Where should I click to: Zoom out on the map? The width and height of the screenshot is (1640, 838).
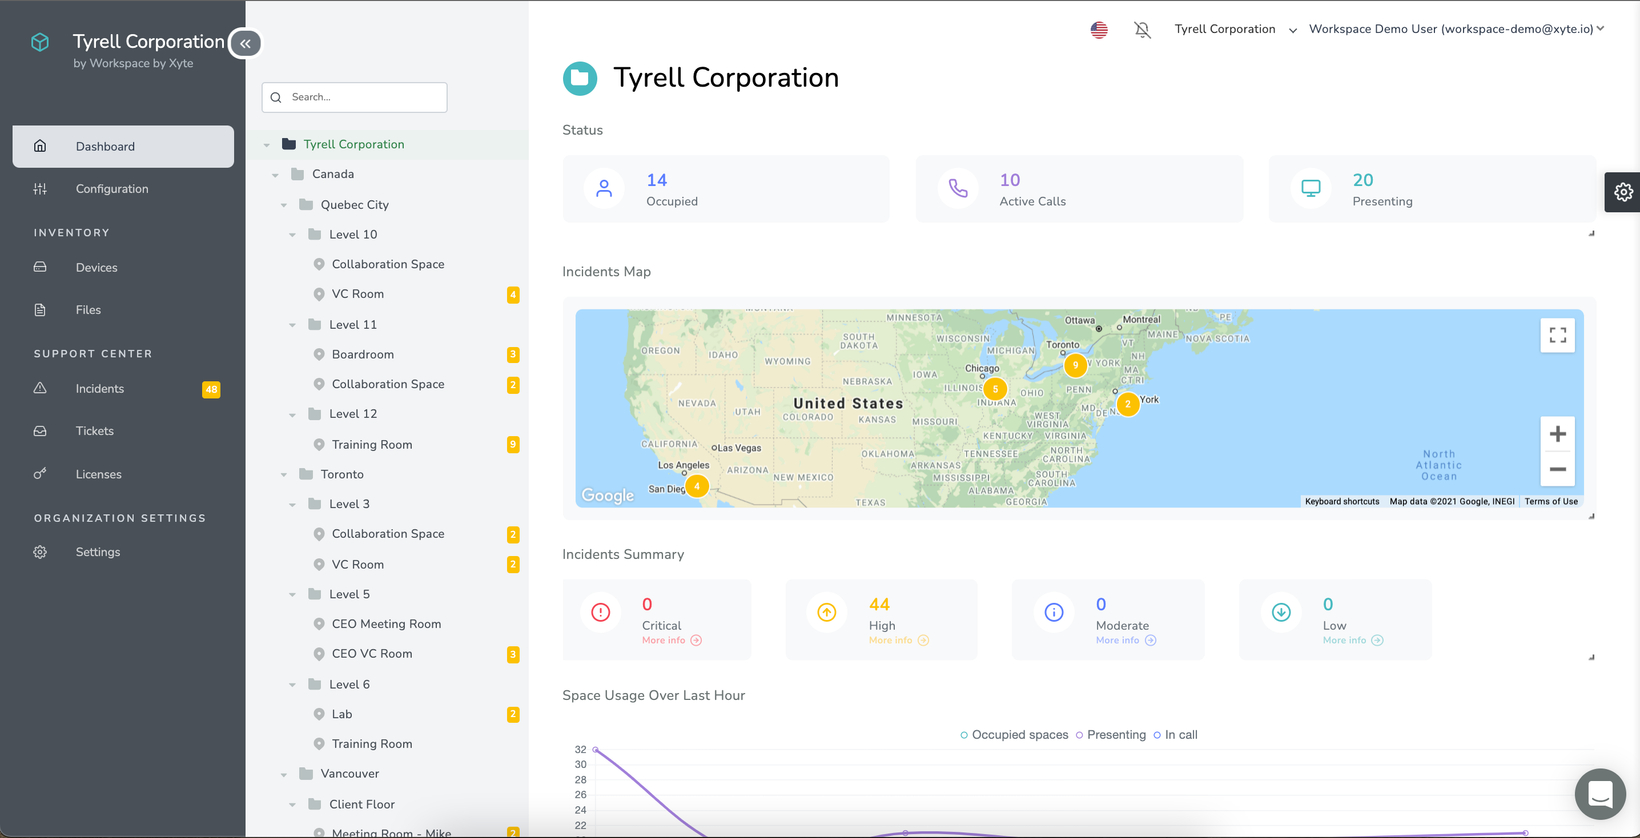click(x=1558, y=469)
